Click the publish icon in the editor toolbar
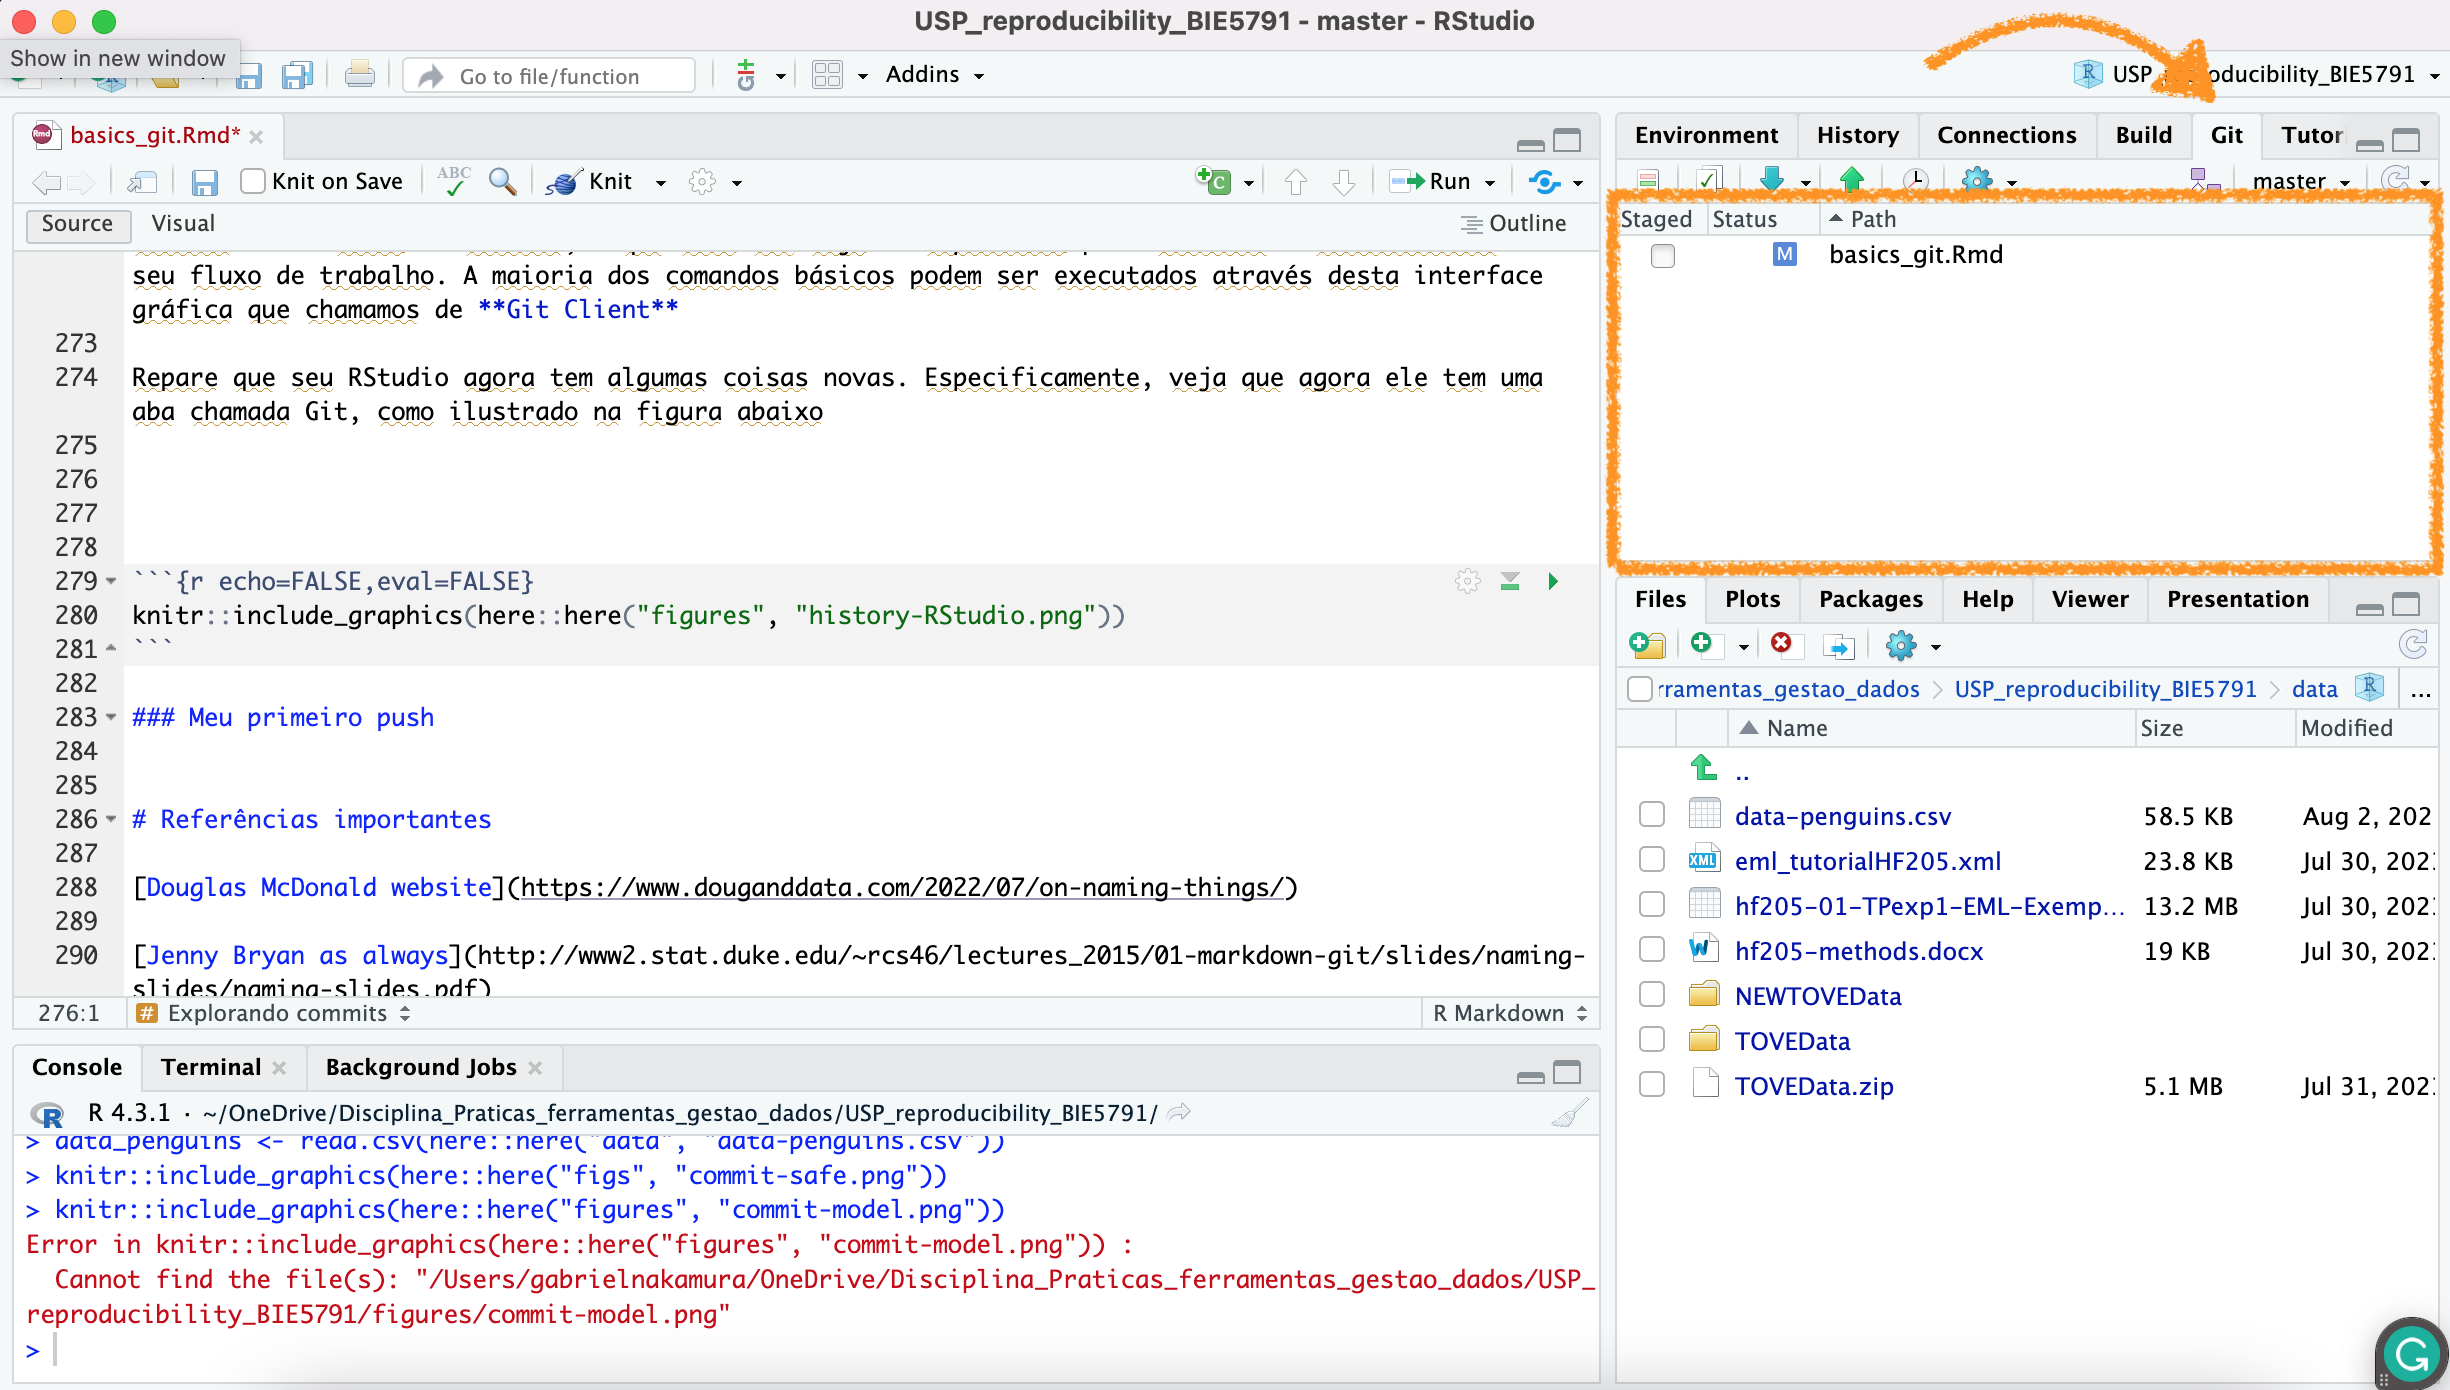This screenshot has height=1390, width=2450. pos(1544,181)
